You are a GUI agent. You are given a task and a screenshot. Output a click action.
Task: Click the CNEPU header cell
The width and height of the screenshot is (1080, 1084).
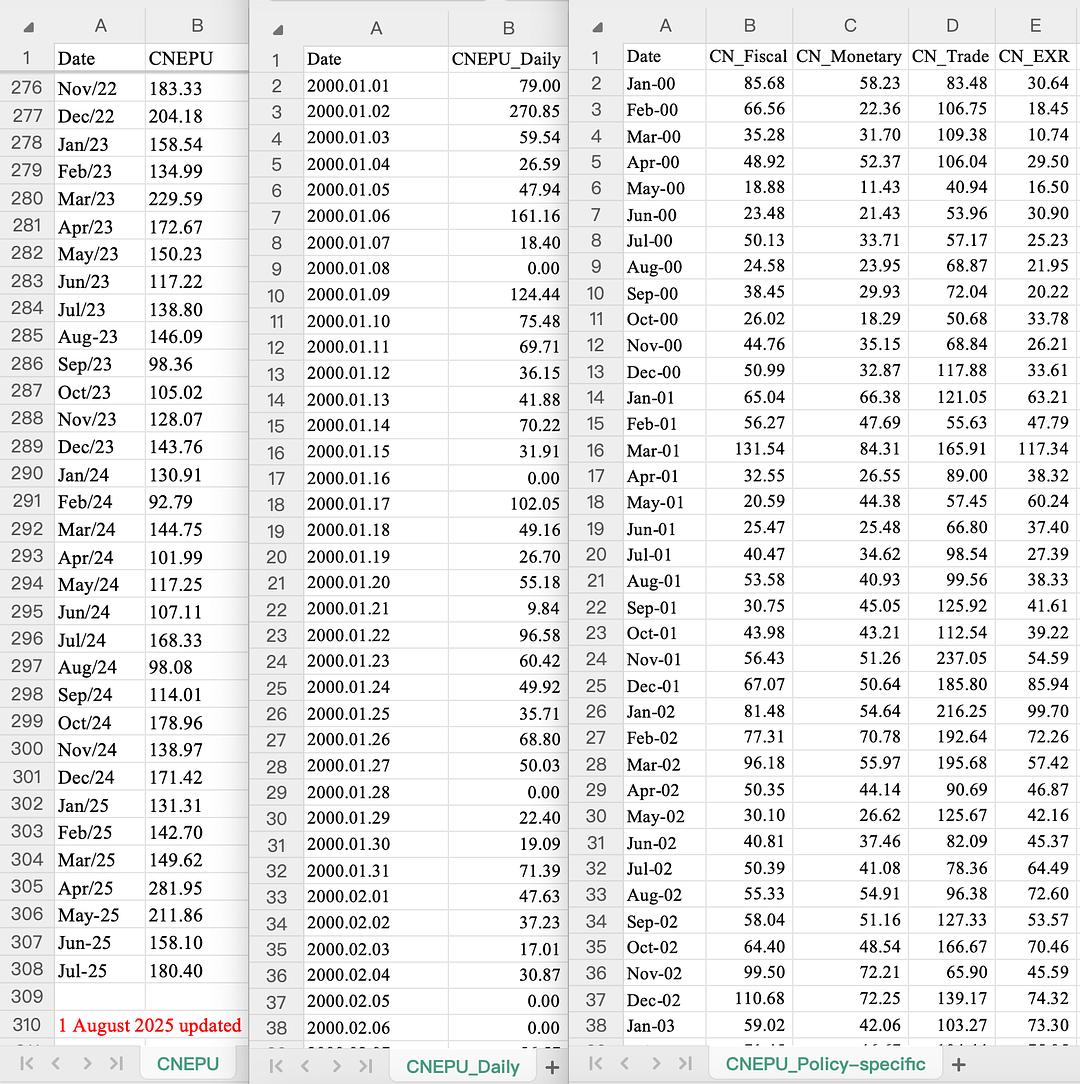[x=196, y=59]
